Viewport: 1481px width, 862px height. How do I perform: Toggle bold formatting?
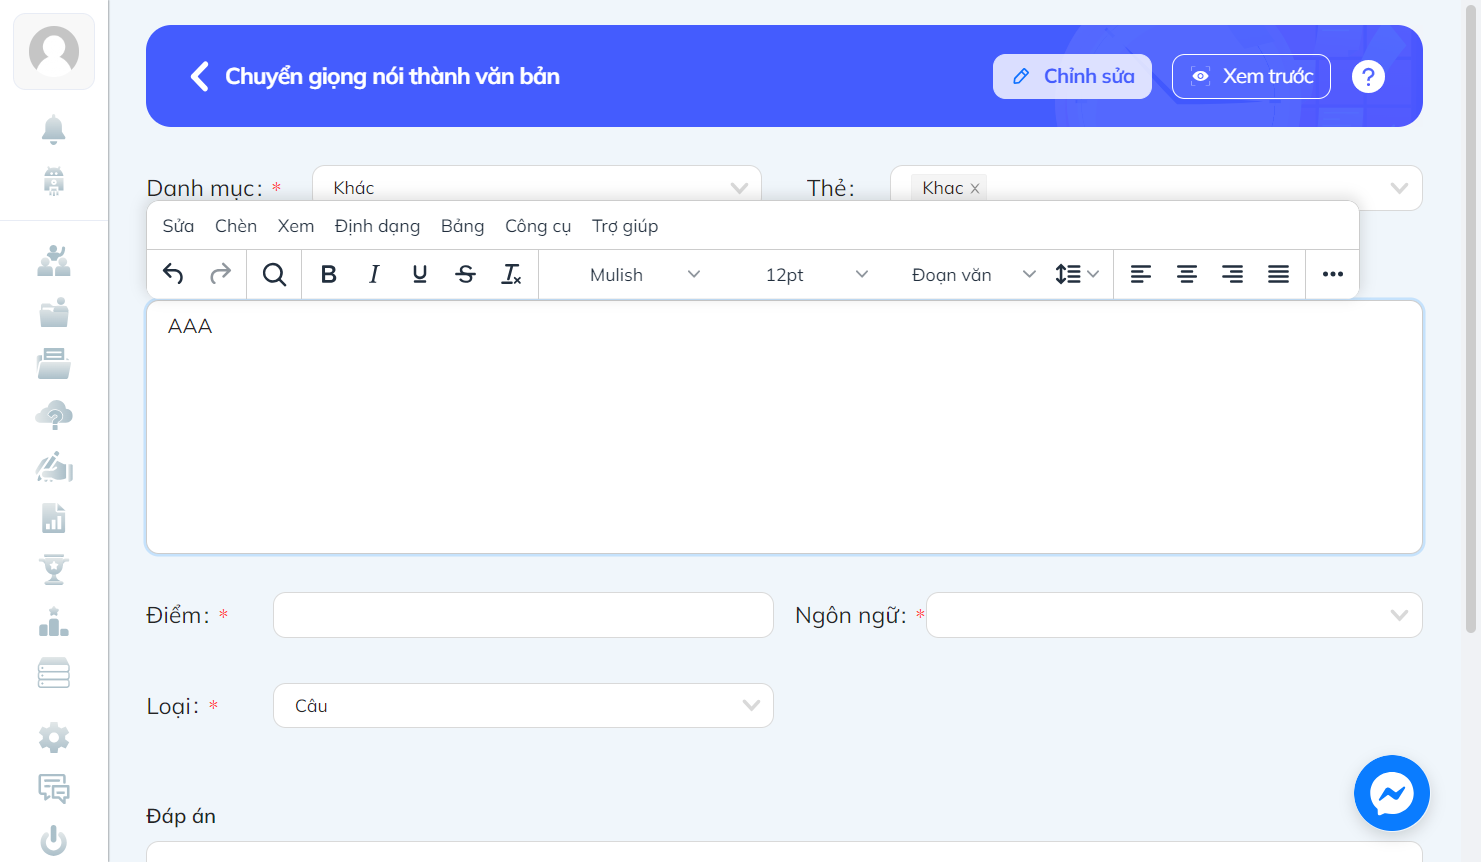328,274
